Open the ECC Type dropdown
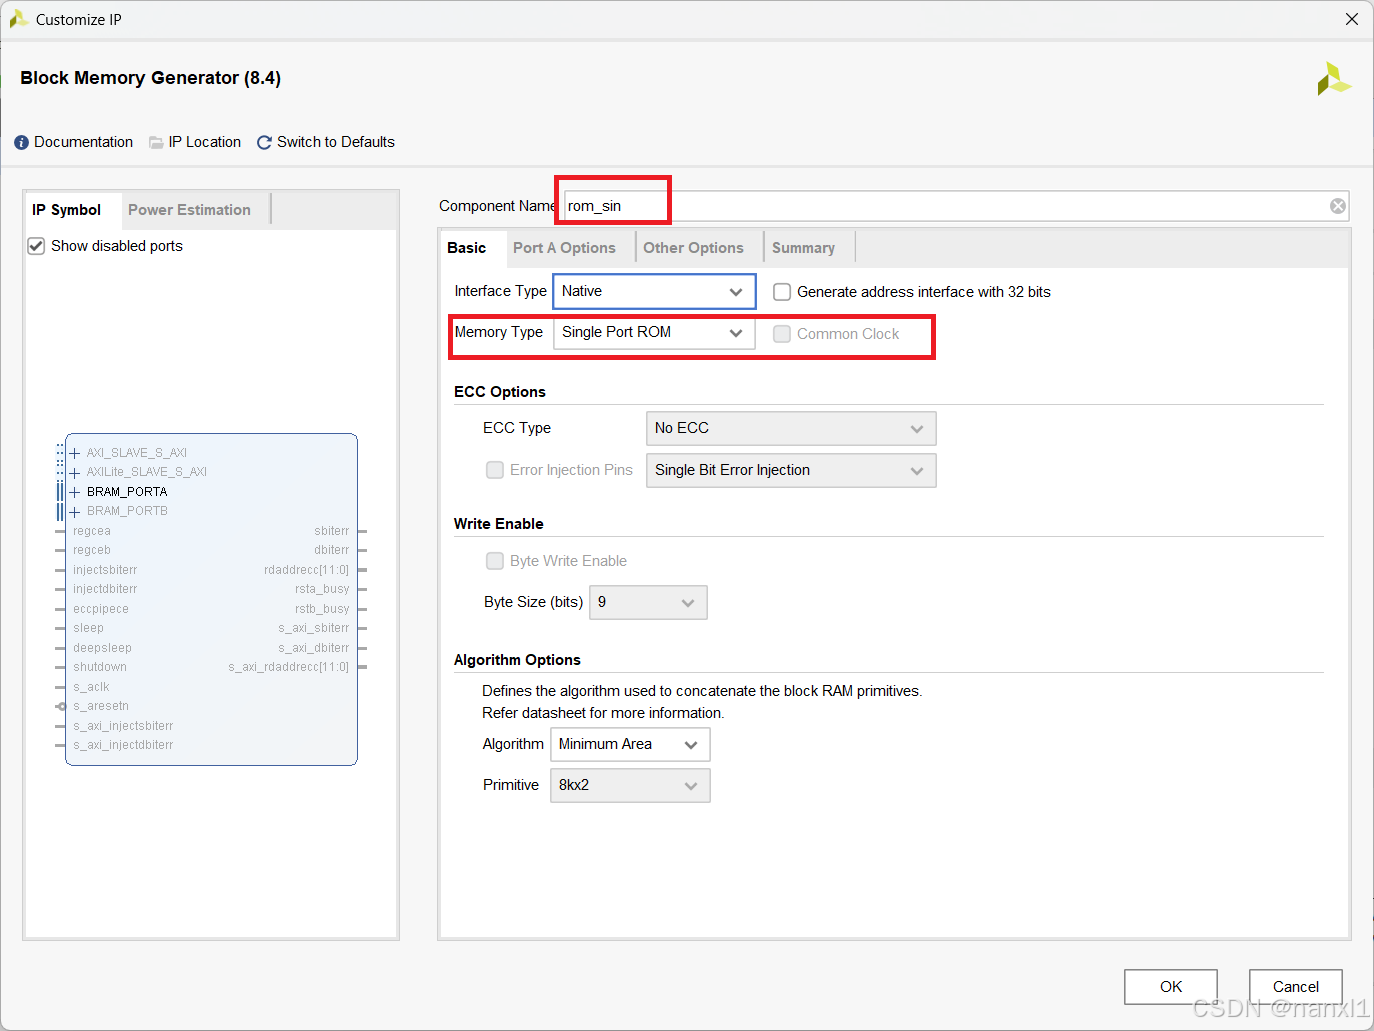Image resolution: width=1374 pixels, height=1031 pixels. (x=791, y=428)
